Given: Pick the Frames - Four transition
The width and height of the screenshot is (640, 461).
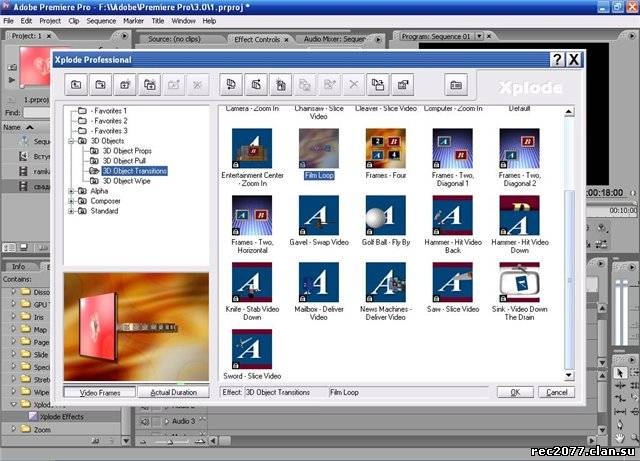Looking at the screenshot, I should 386,148.
